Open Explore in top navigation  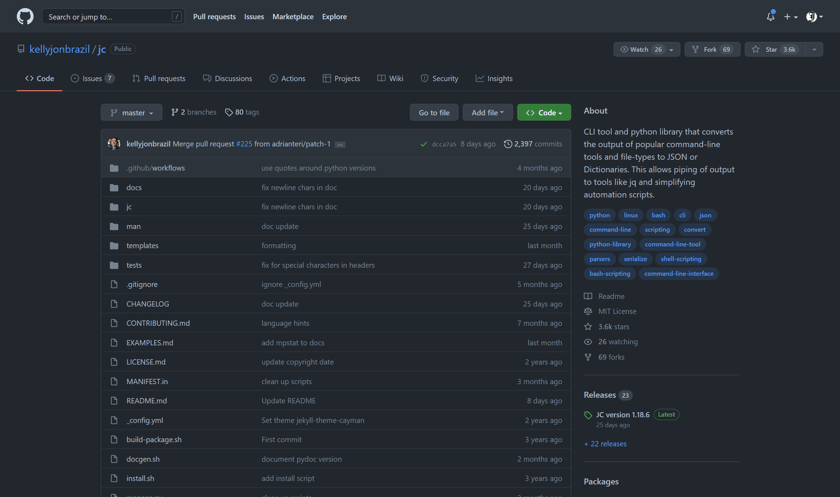pyautogui.click(x=334, y=17)
